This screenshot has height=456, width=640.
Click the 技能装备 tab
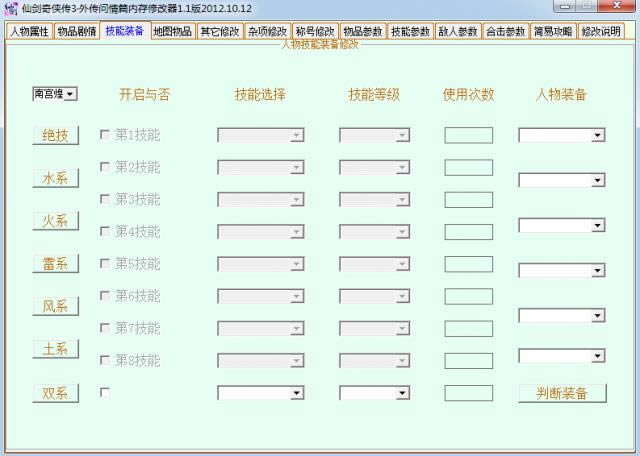(125, 31)
